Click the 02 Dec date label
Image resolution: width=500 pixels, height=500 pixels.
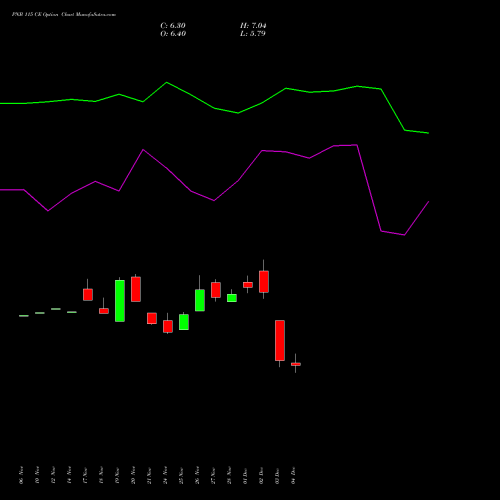261,475
